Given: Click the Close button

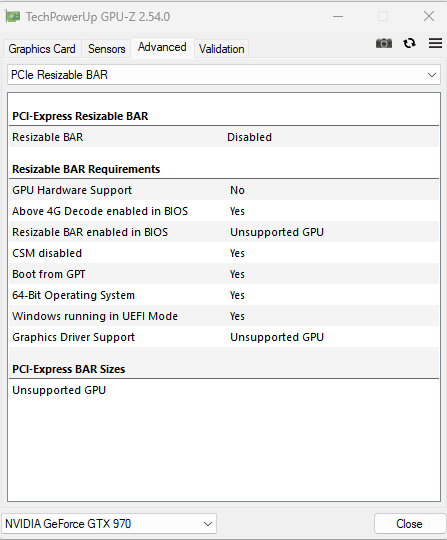Looking at the screenshot, I should click(x=409, y=524).
